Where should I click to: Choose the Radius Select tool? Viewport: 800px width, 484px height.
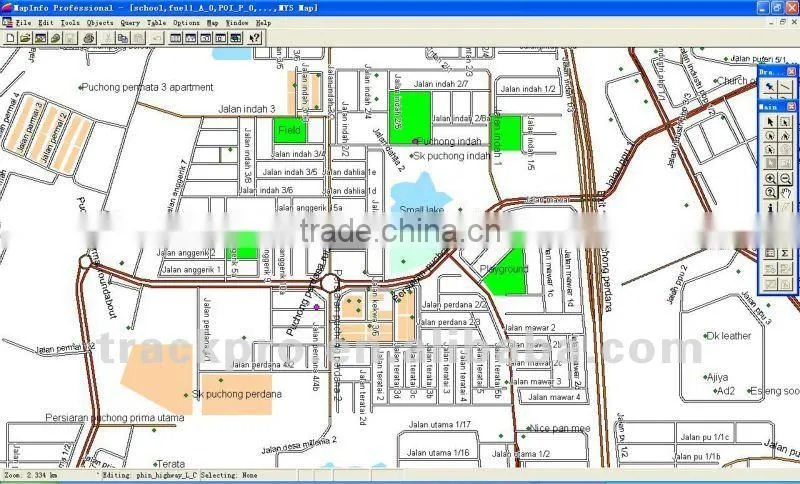point(770,136)
